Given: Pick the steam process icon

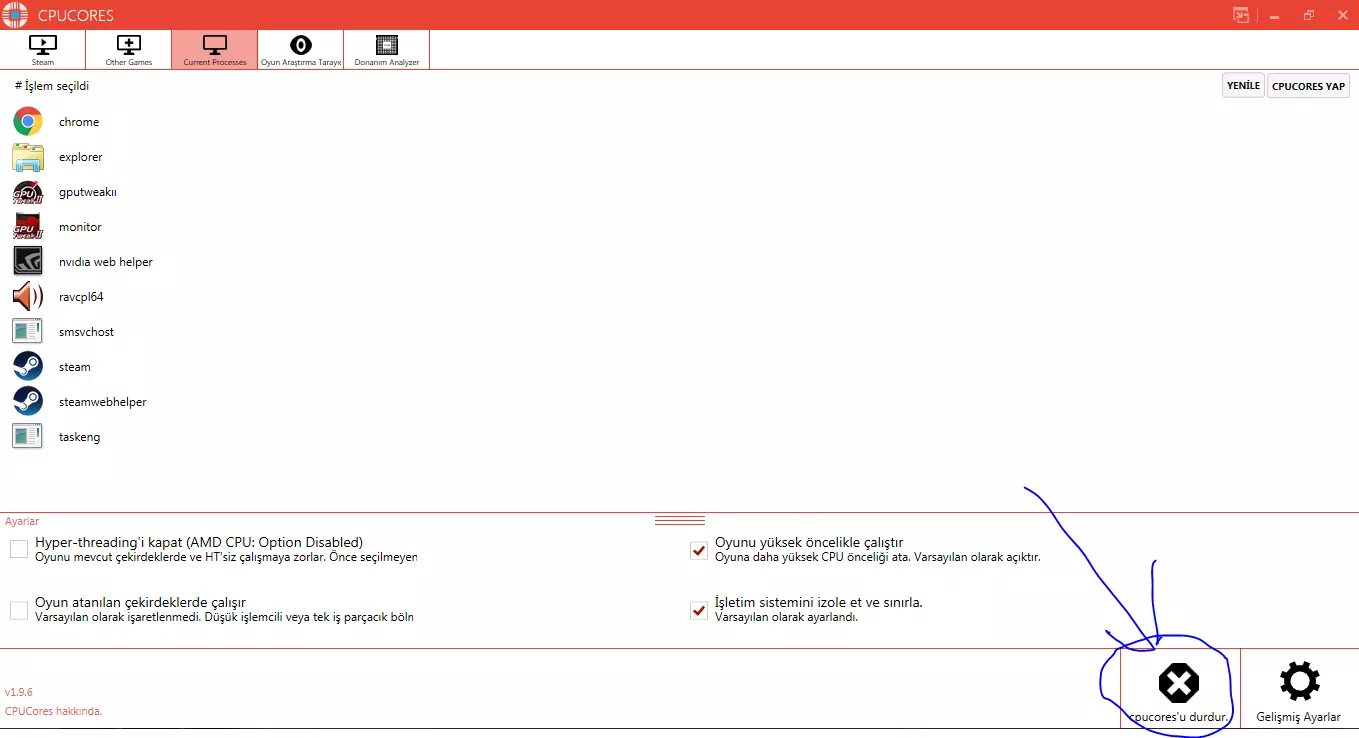Looking at the screenshot, I should pyautogui.click(x=28, y=367).
